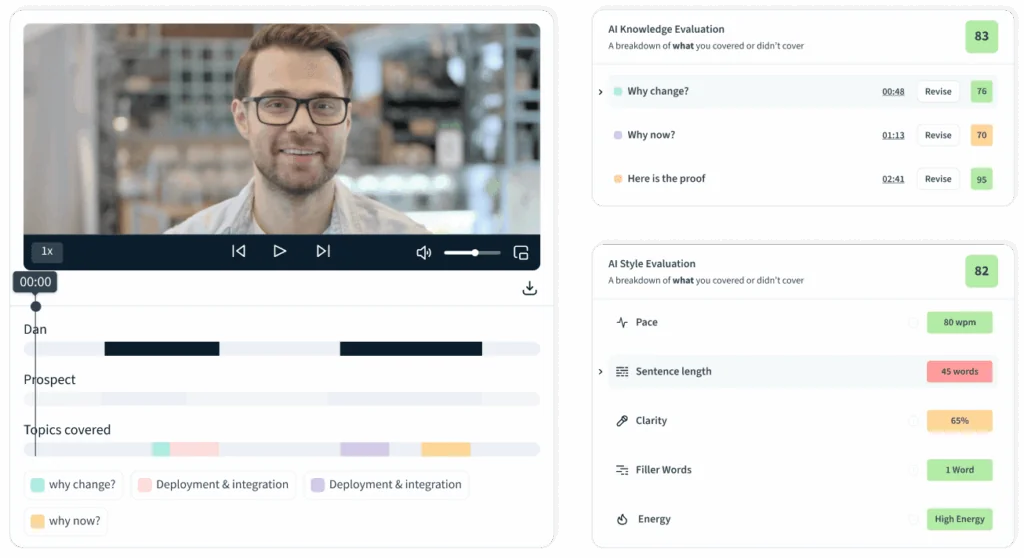
Task: Skip to next segment in video
Action: point(323,252)
